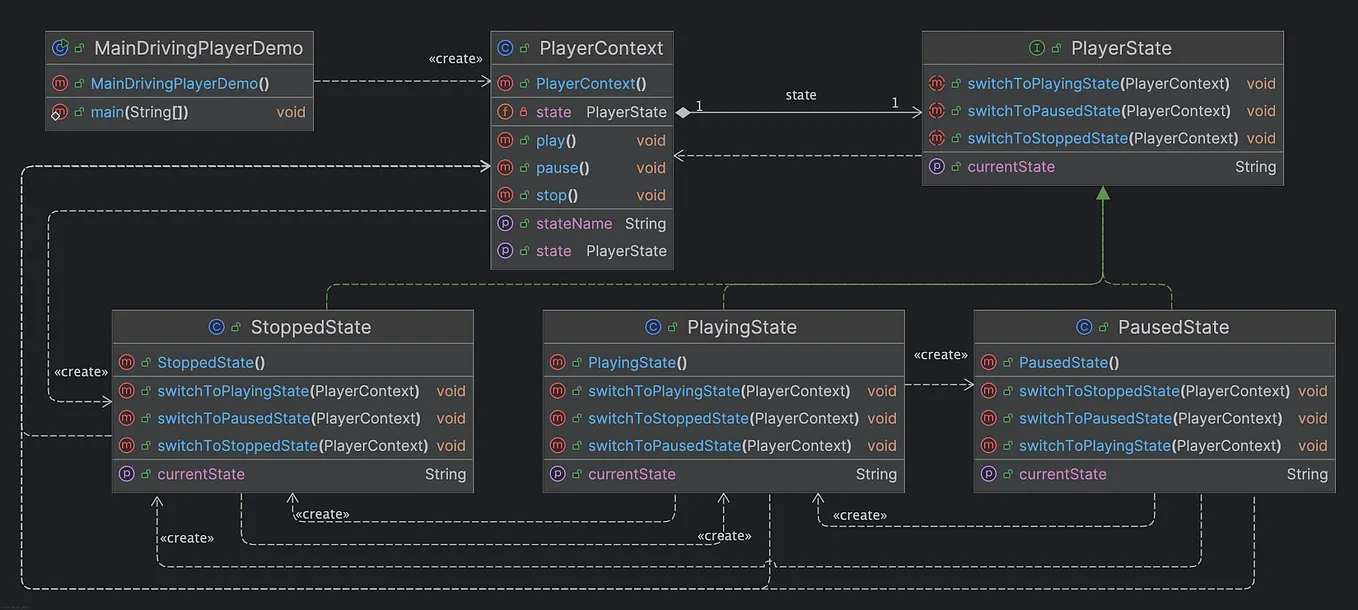Click the stateName property icon
This screenshot has width=1358, height=610.
pyautogui.click(x=506, y=224)
